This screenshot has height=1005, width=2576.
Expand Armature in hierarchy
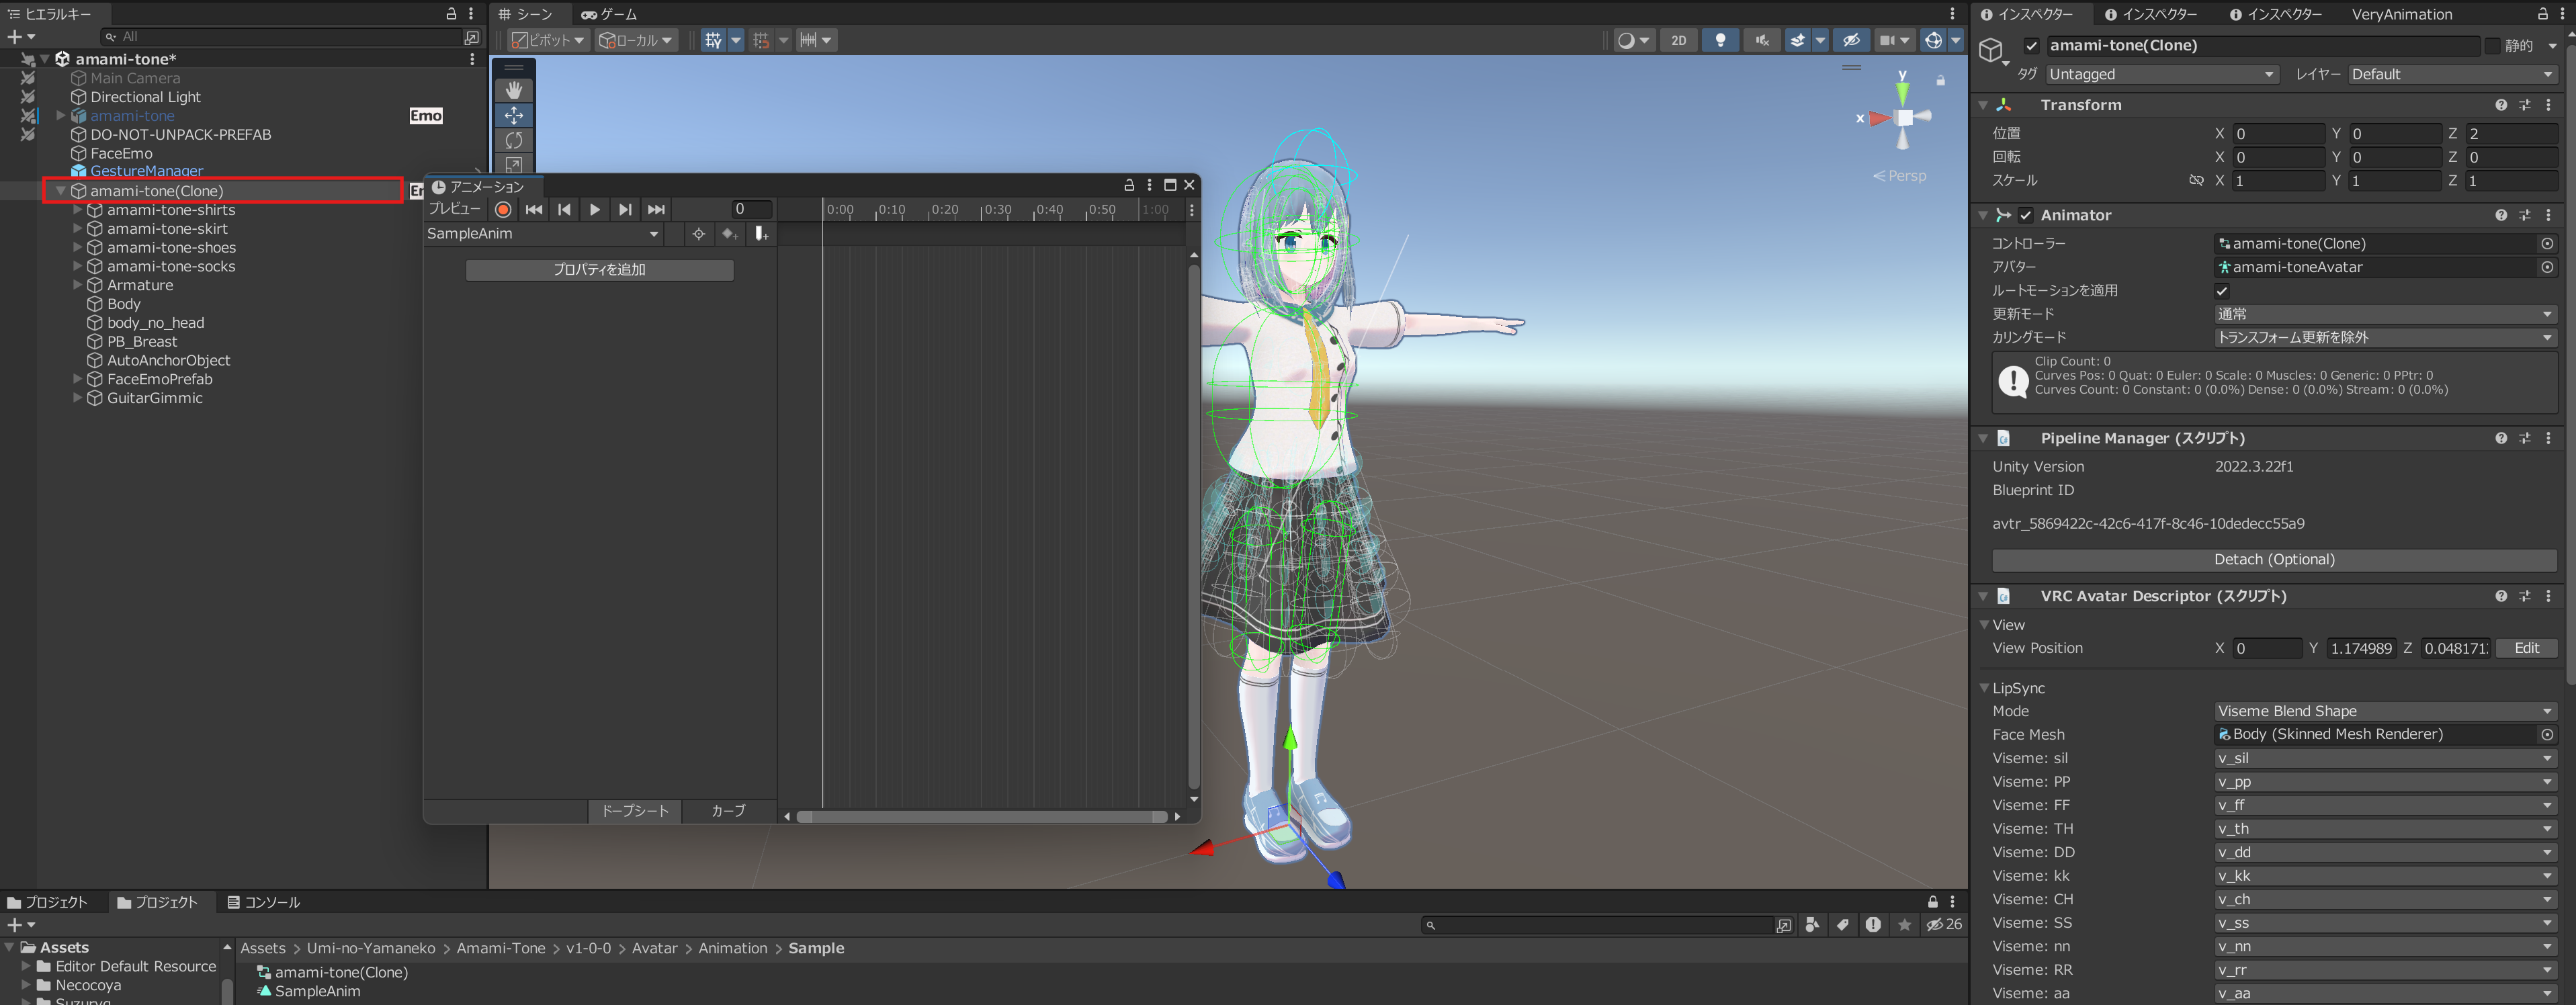pos(77,285)
